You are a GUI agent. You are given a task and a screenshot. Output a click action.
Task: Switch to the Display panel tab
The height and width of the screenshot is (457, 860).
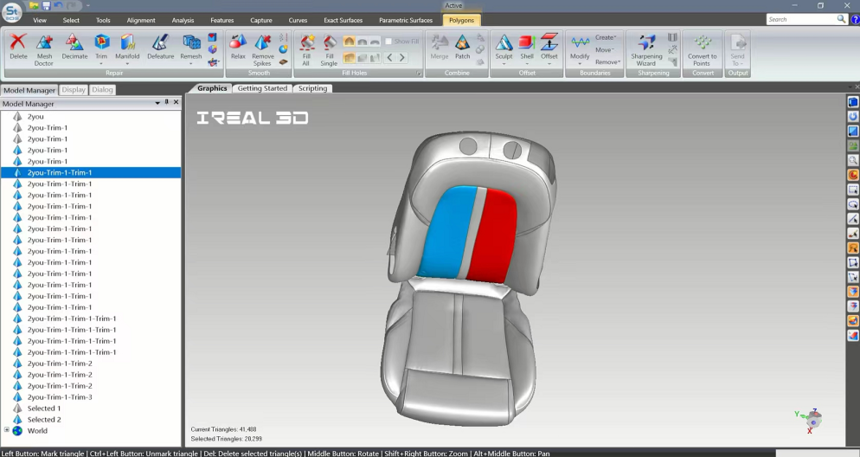coord(73,89)
